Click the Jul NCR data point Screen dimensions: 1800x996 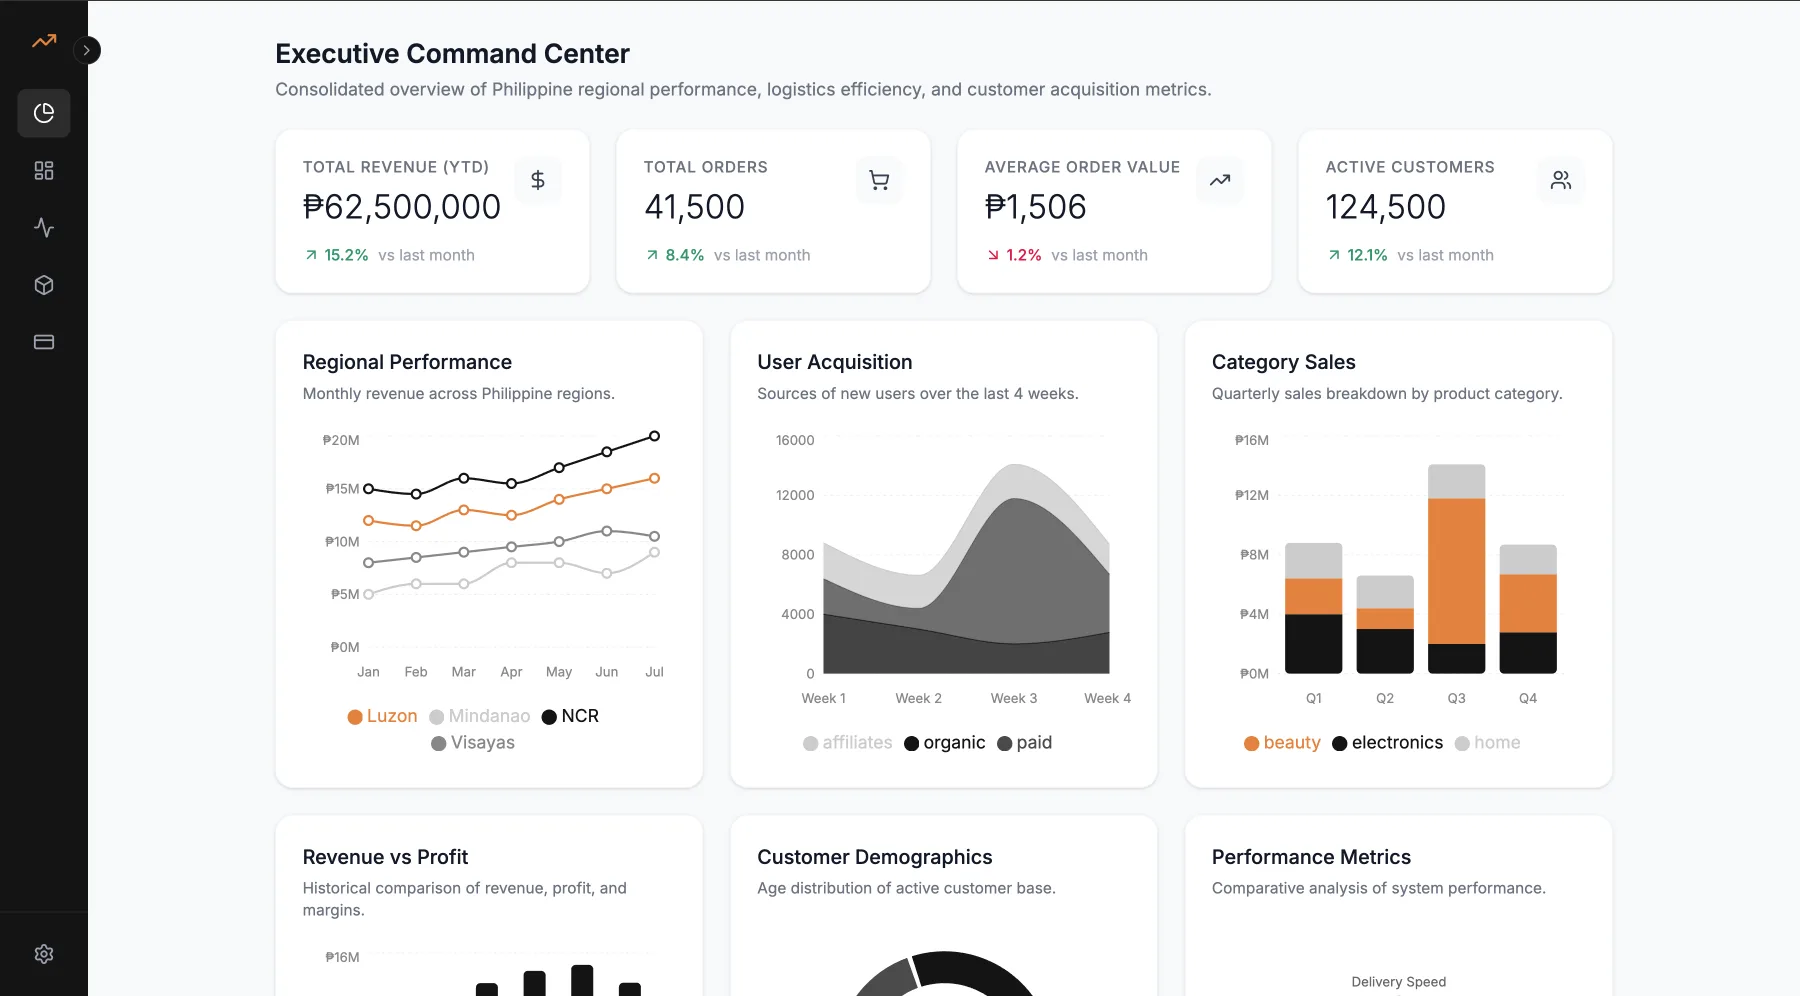[x=654, y=436]
